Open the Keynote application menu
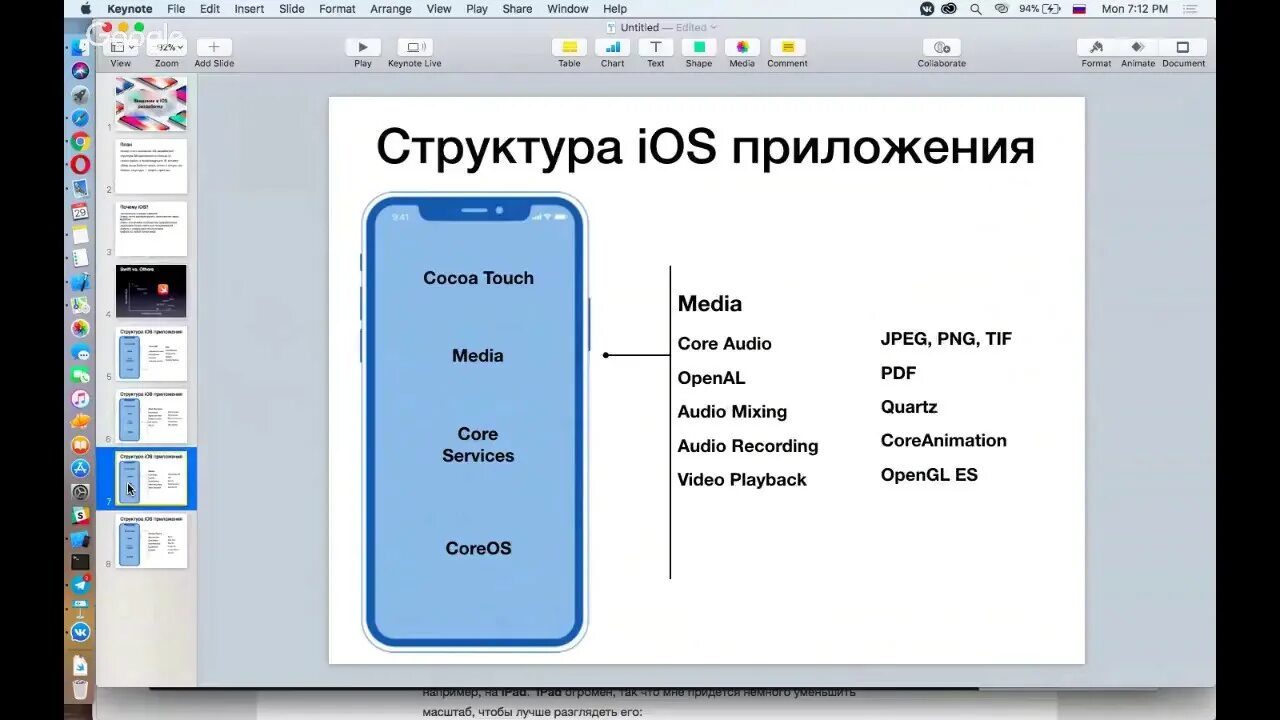This screenshot has height=720, width=1280. point(130,9)
